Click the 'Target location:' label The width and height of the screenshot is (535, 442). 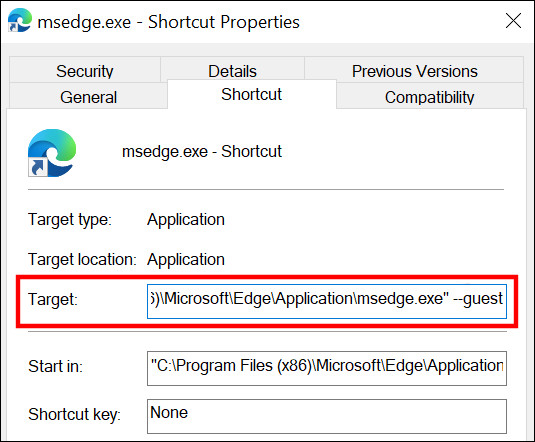(x=82, y=259)
